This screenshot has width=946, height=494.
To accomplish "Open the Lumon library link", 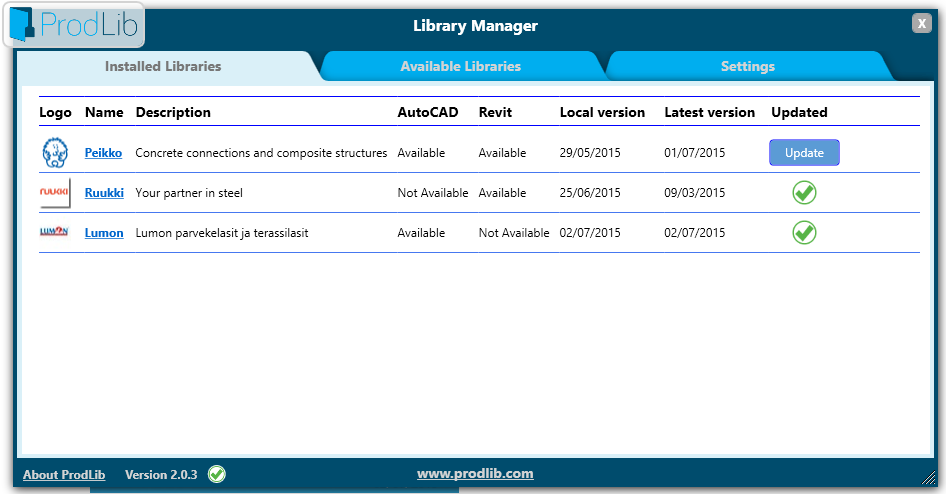I will (x=104, y=233).
